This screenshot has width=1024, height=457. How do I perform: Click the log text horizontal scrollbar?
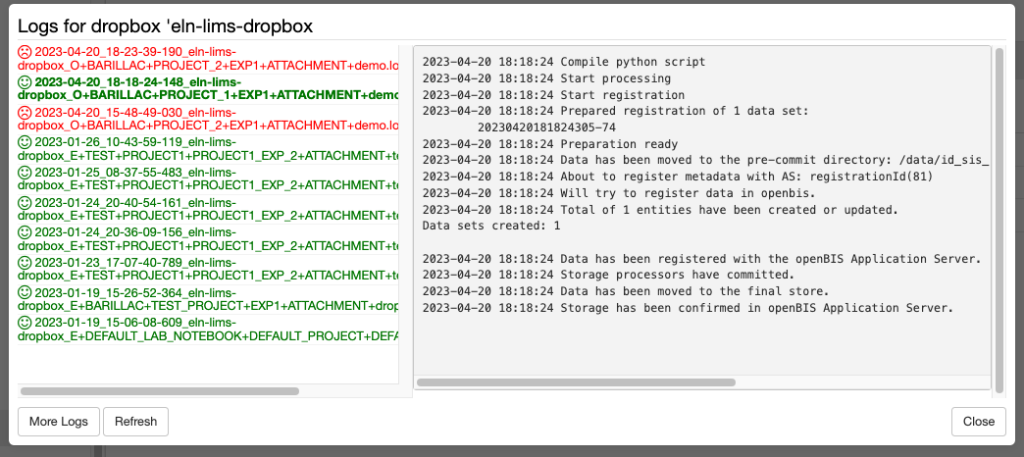point(576,382)
